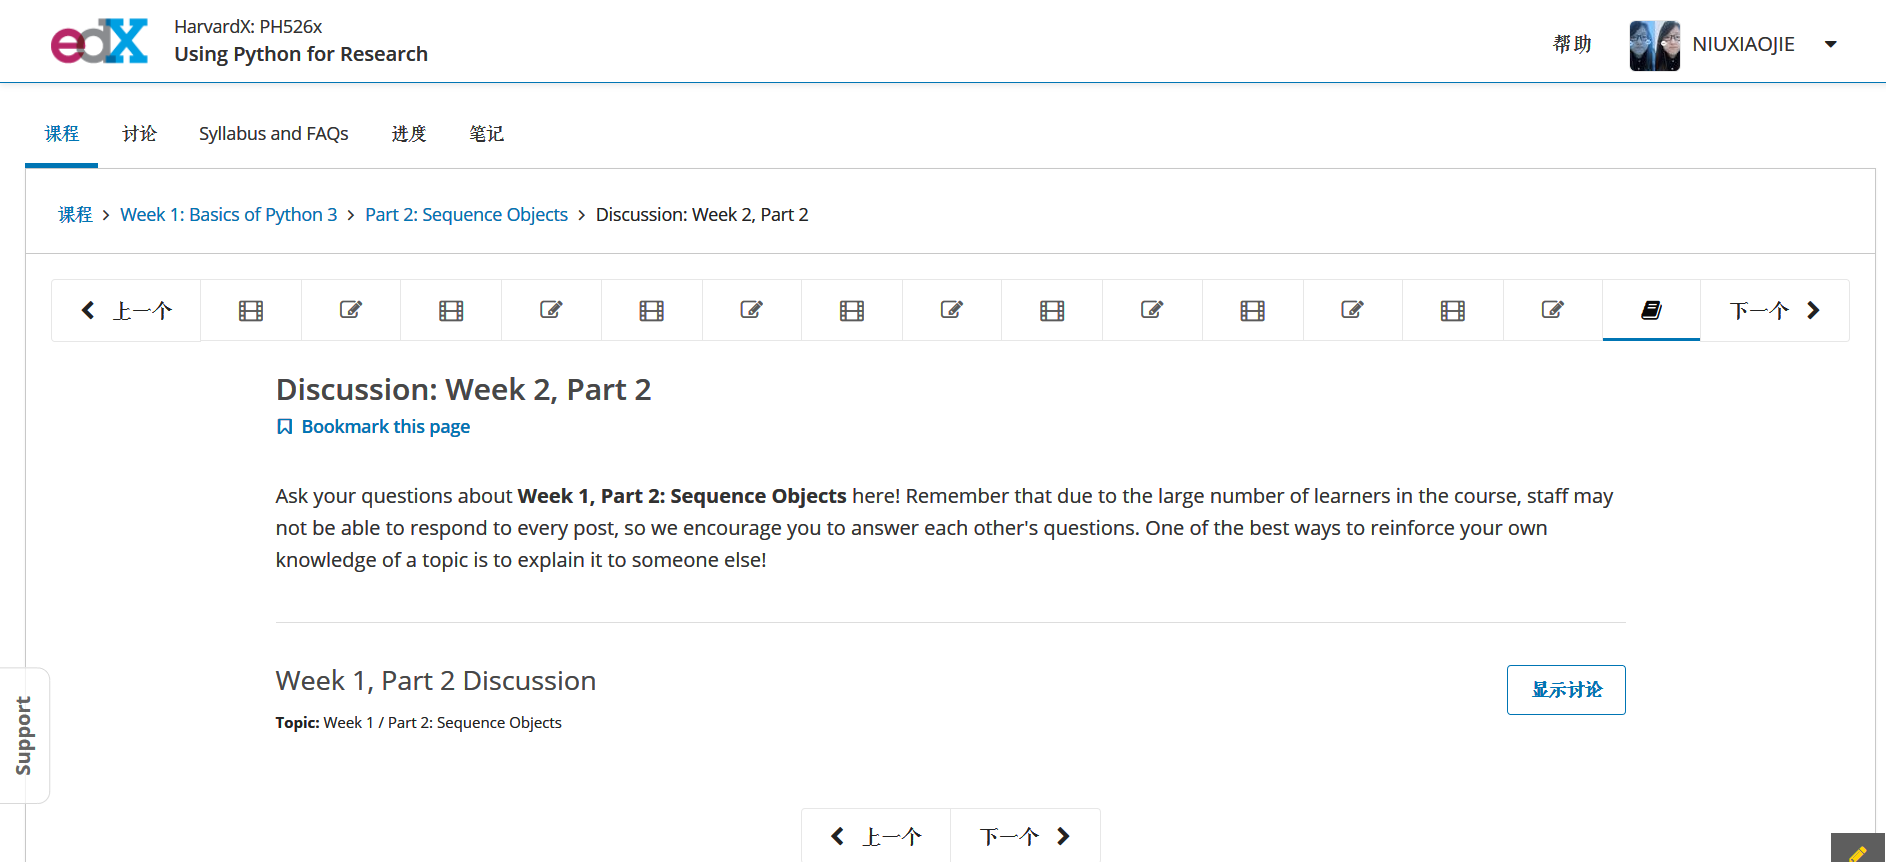Click the pencil notes icon at bottom right
The width and height of the screenshot is (1886, 862).
(x=1858, y=851)
